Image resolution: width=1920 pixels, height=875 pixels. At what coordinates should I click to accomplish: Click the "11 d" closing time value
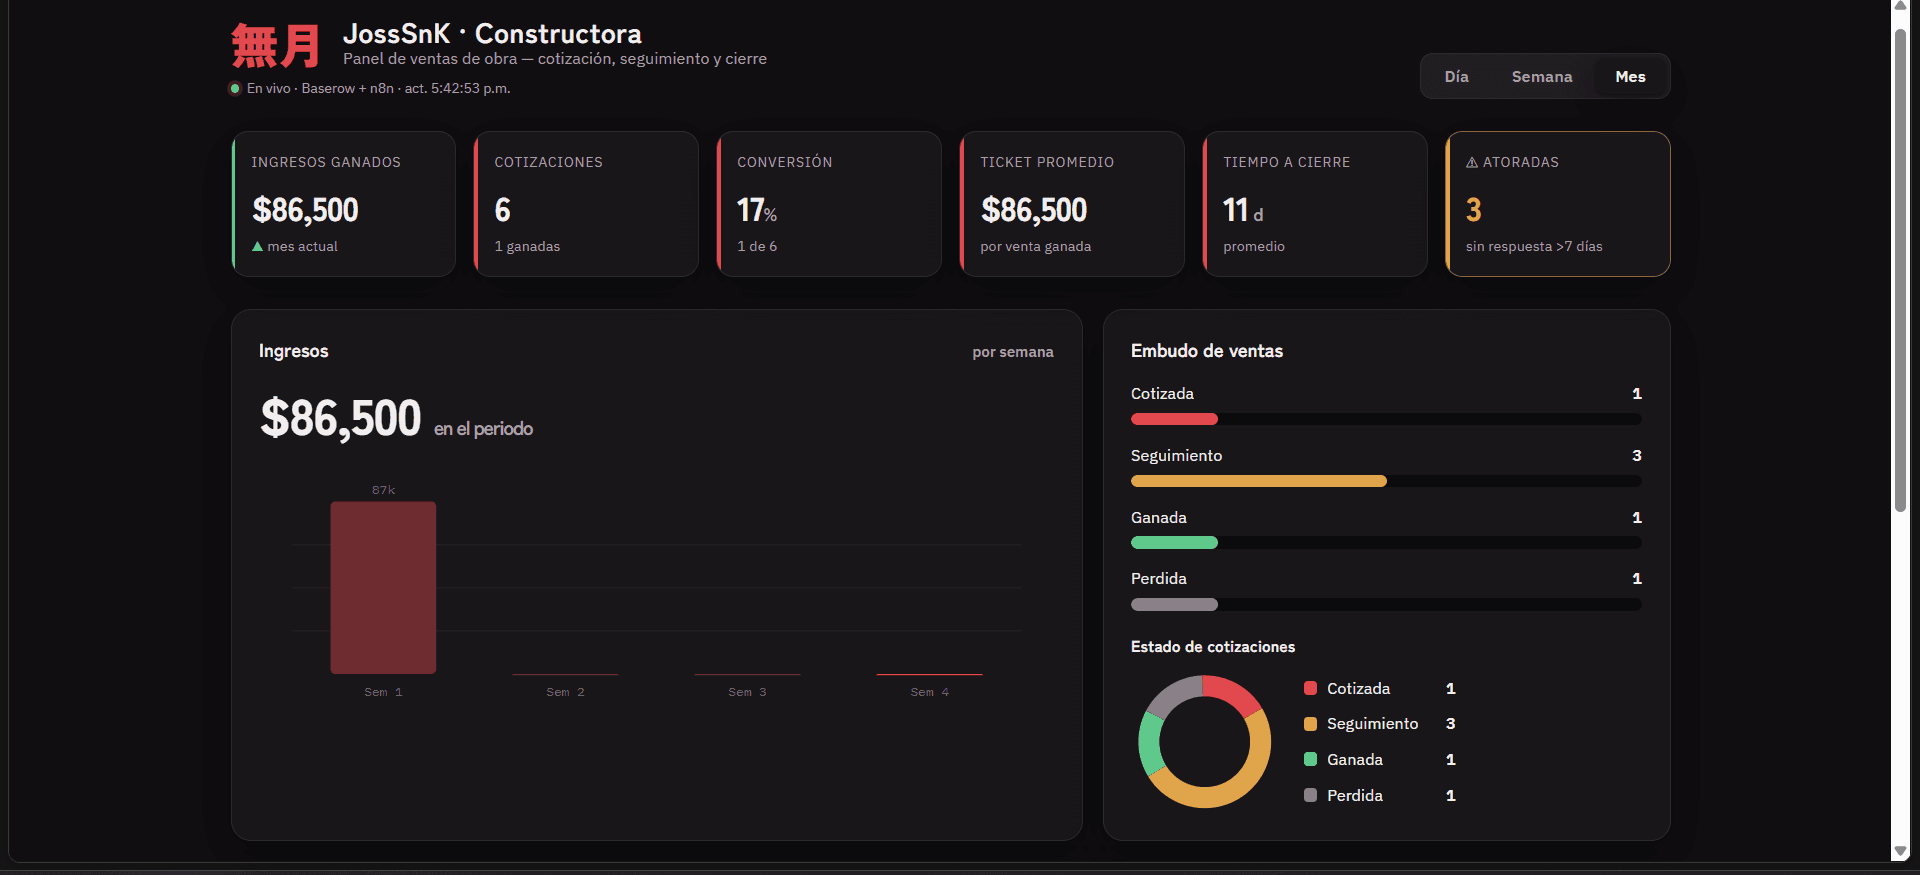pyautogui.click(x=1243, y=210)
